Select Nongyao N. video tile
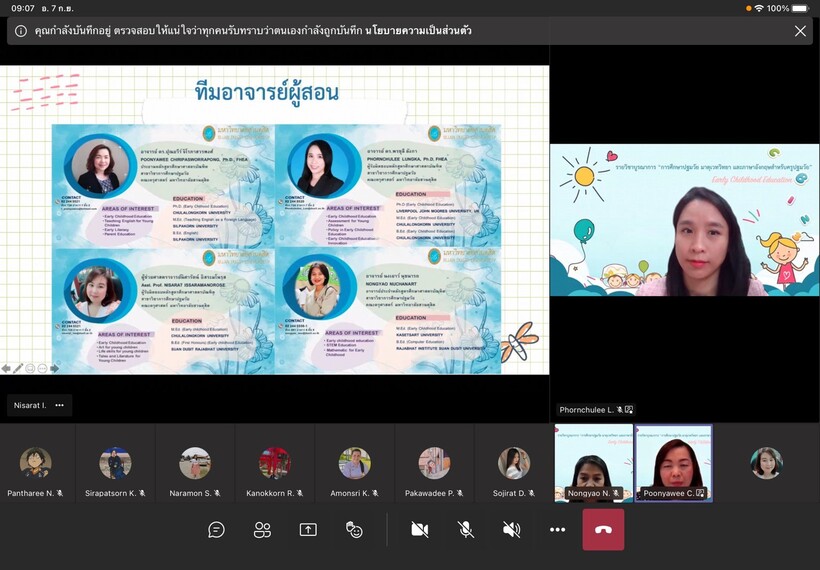Viewport: 820px width, 570px height. pos(594,463)
